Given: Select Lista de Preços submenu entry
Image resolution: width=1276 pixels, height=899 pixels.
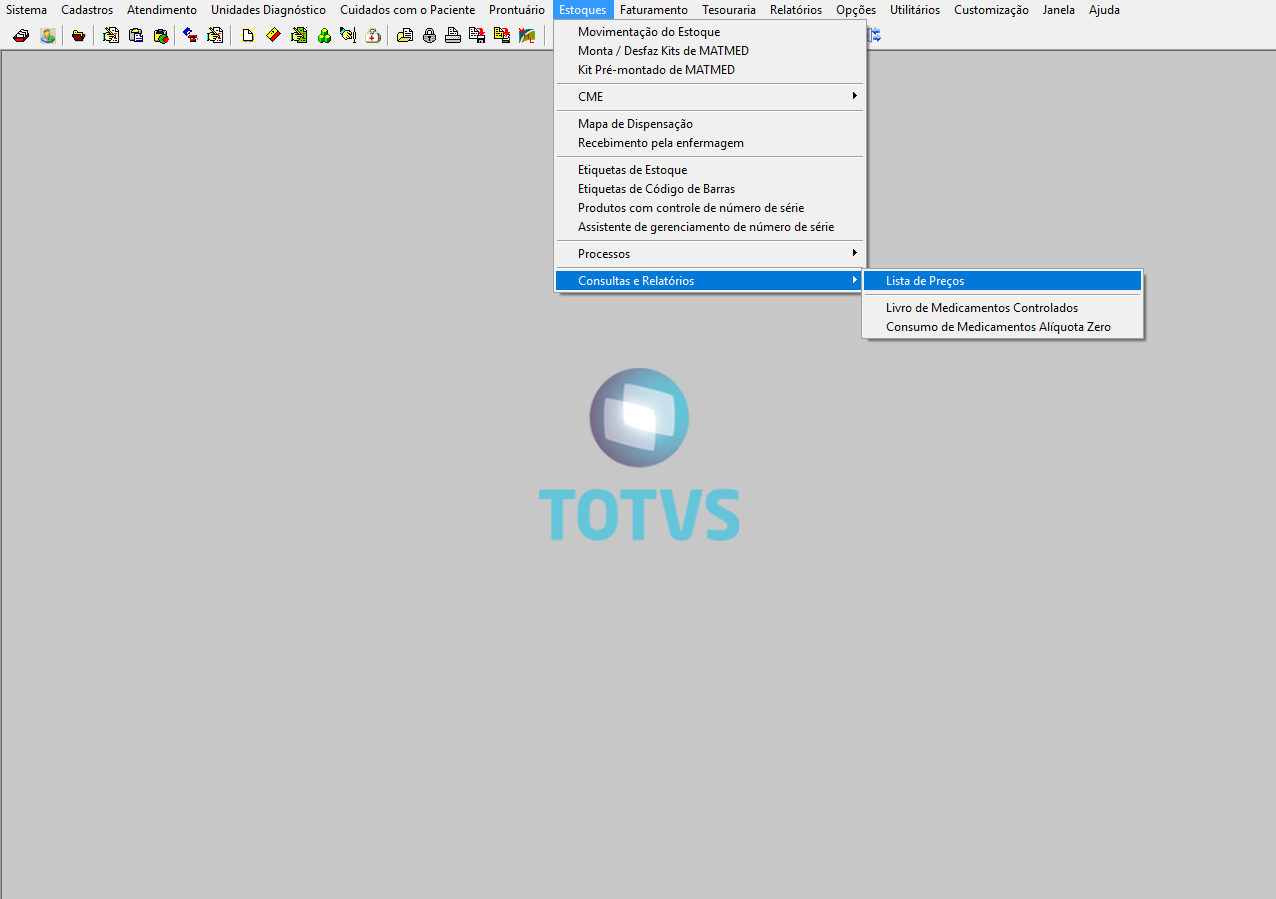Looking at the screenshot, I should coord(1002,281).
